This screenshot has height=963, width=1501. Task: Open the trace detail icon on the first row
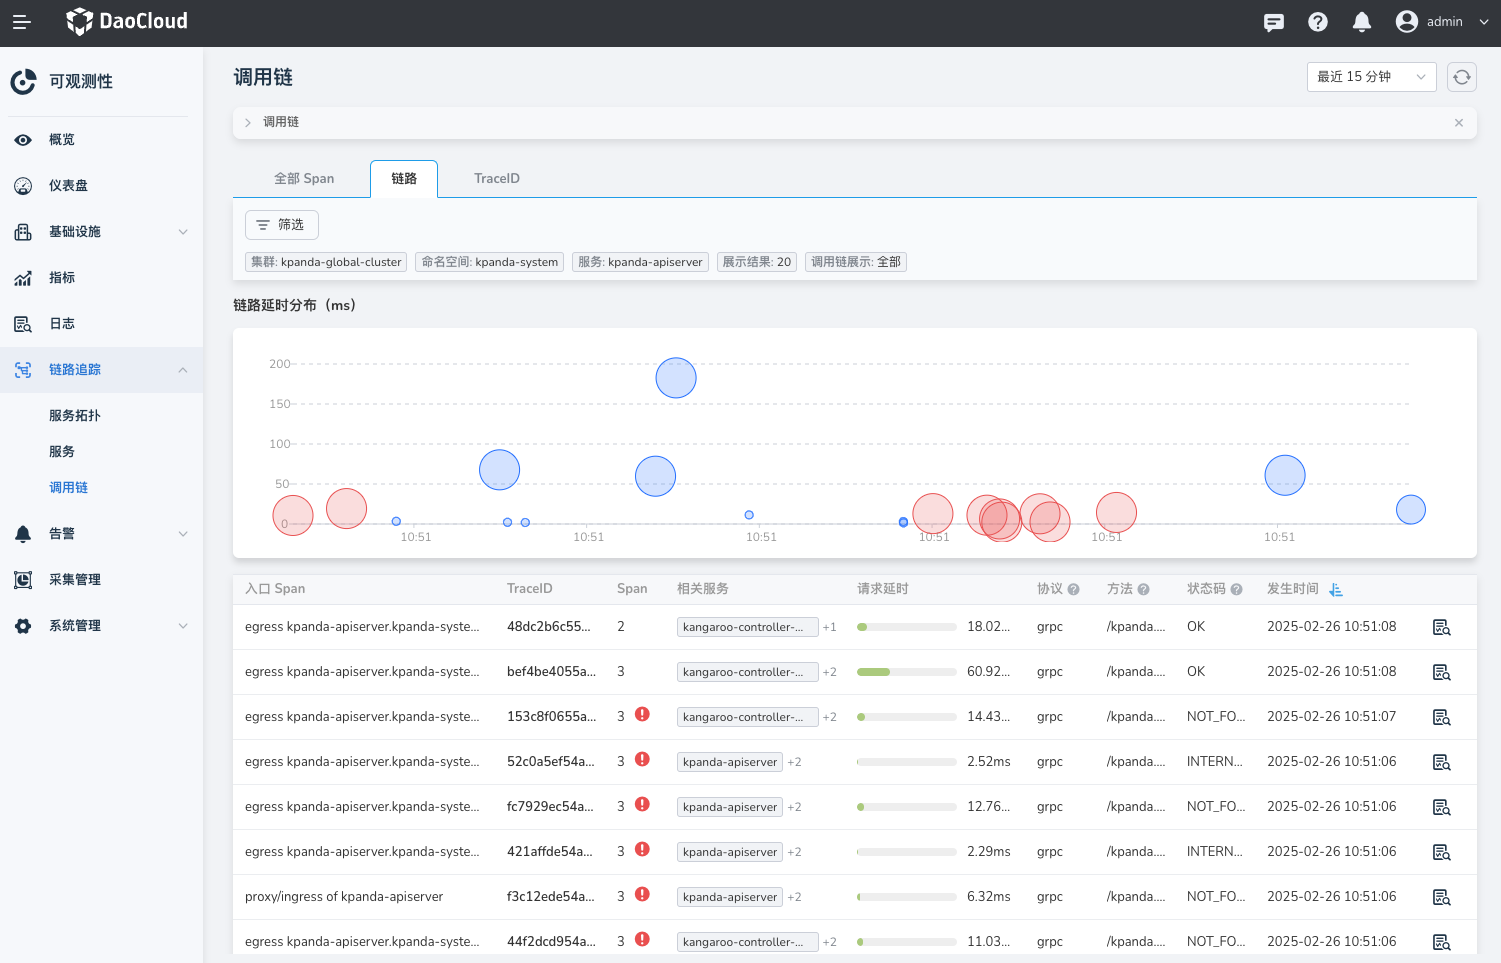tap(1441, 626)
